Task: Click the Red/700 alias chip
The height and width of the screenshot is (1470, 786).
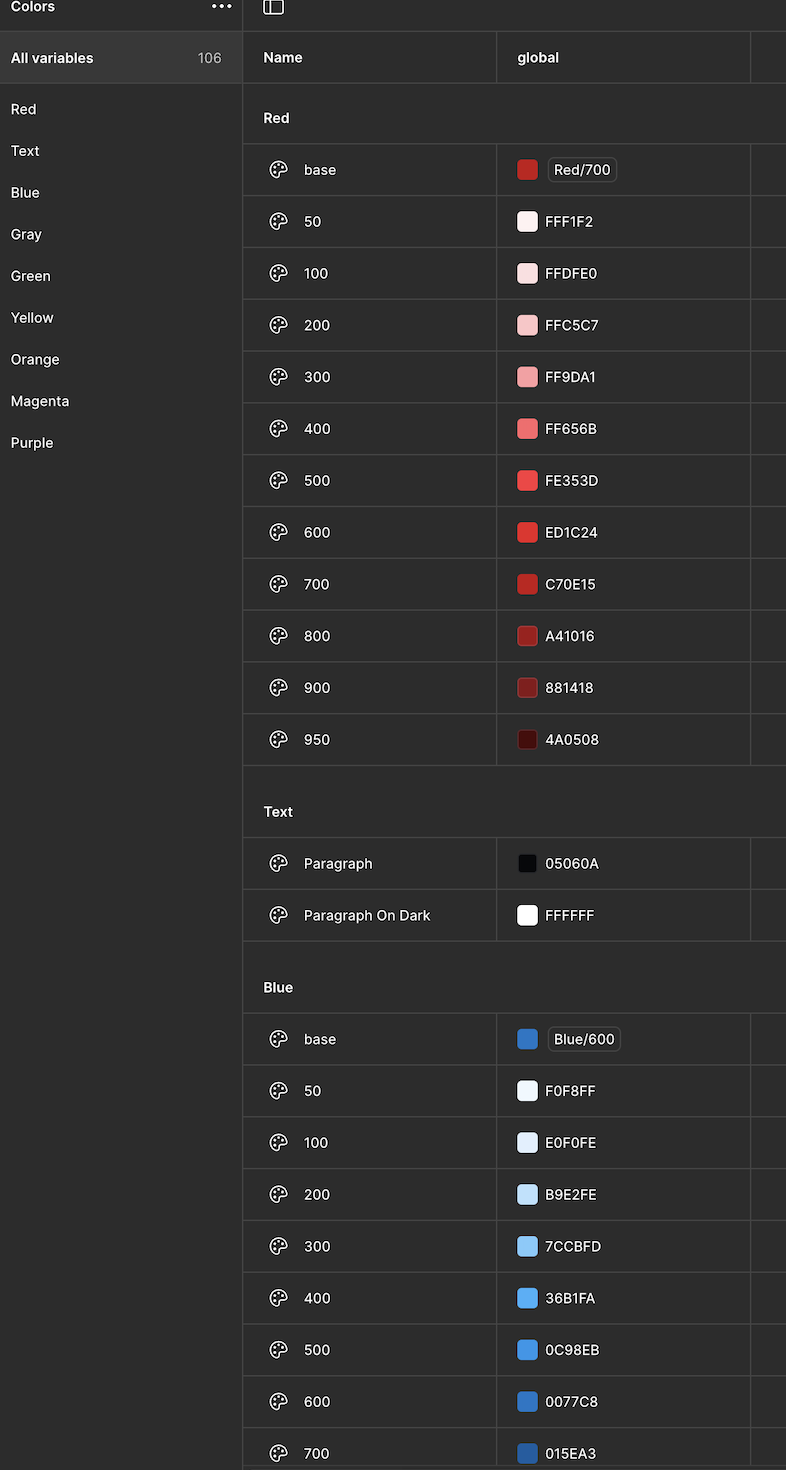Action: pyautogui.click(x=582, y=169)
